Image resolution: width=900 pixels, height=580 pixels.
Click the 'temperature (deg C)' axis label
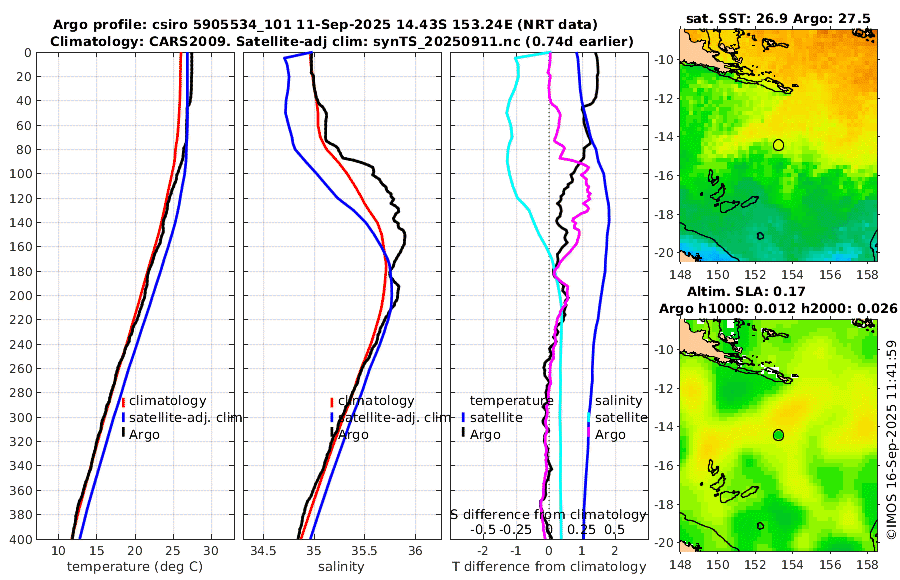click(135, 567)
